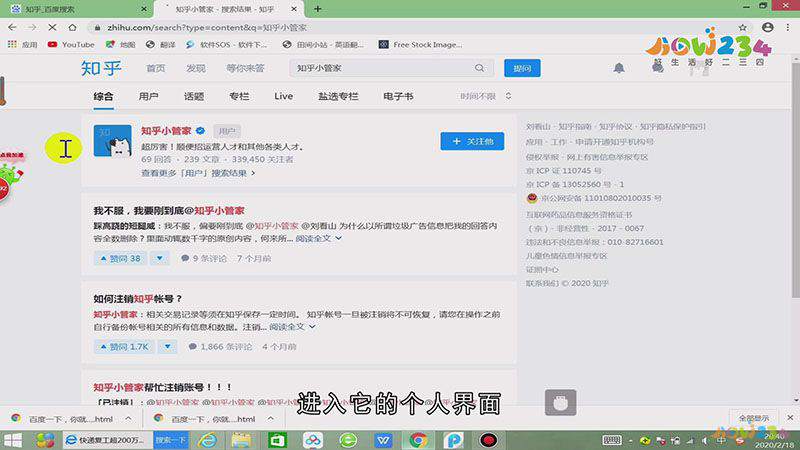Screen dimensions: 800x450
Task: Go to browser home page icon
Action: point(72,27)
